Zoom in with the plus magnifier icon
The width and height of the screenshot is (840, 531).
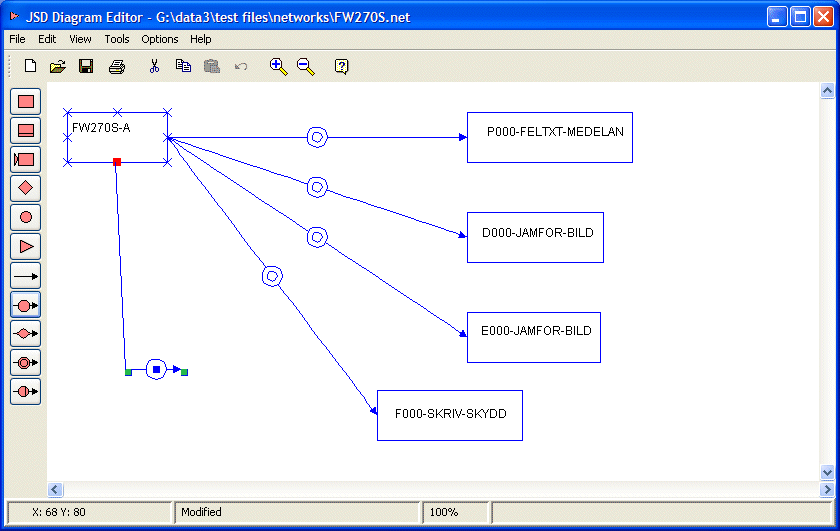(278, 67)
